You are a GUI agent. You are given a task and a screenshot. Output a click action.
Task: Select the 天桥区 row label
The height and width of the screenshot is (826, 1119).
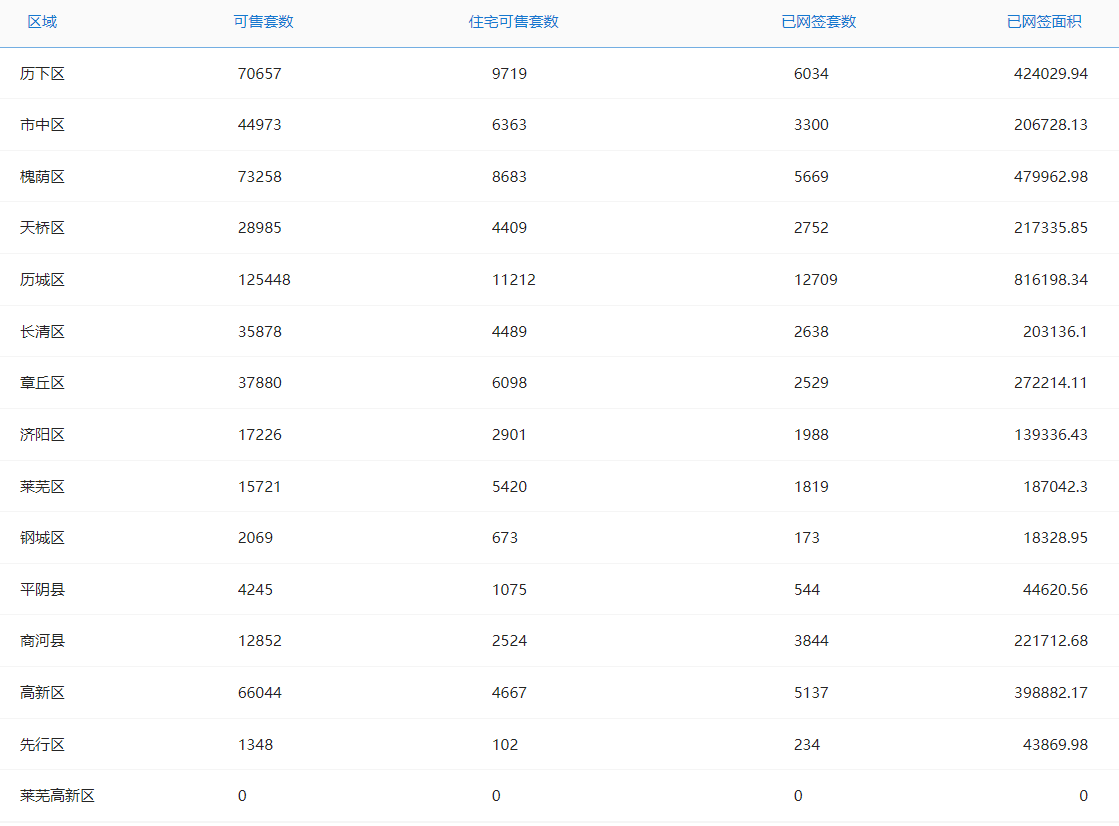click(x=42, y=228)
